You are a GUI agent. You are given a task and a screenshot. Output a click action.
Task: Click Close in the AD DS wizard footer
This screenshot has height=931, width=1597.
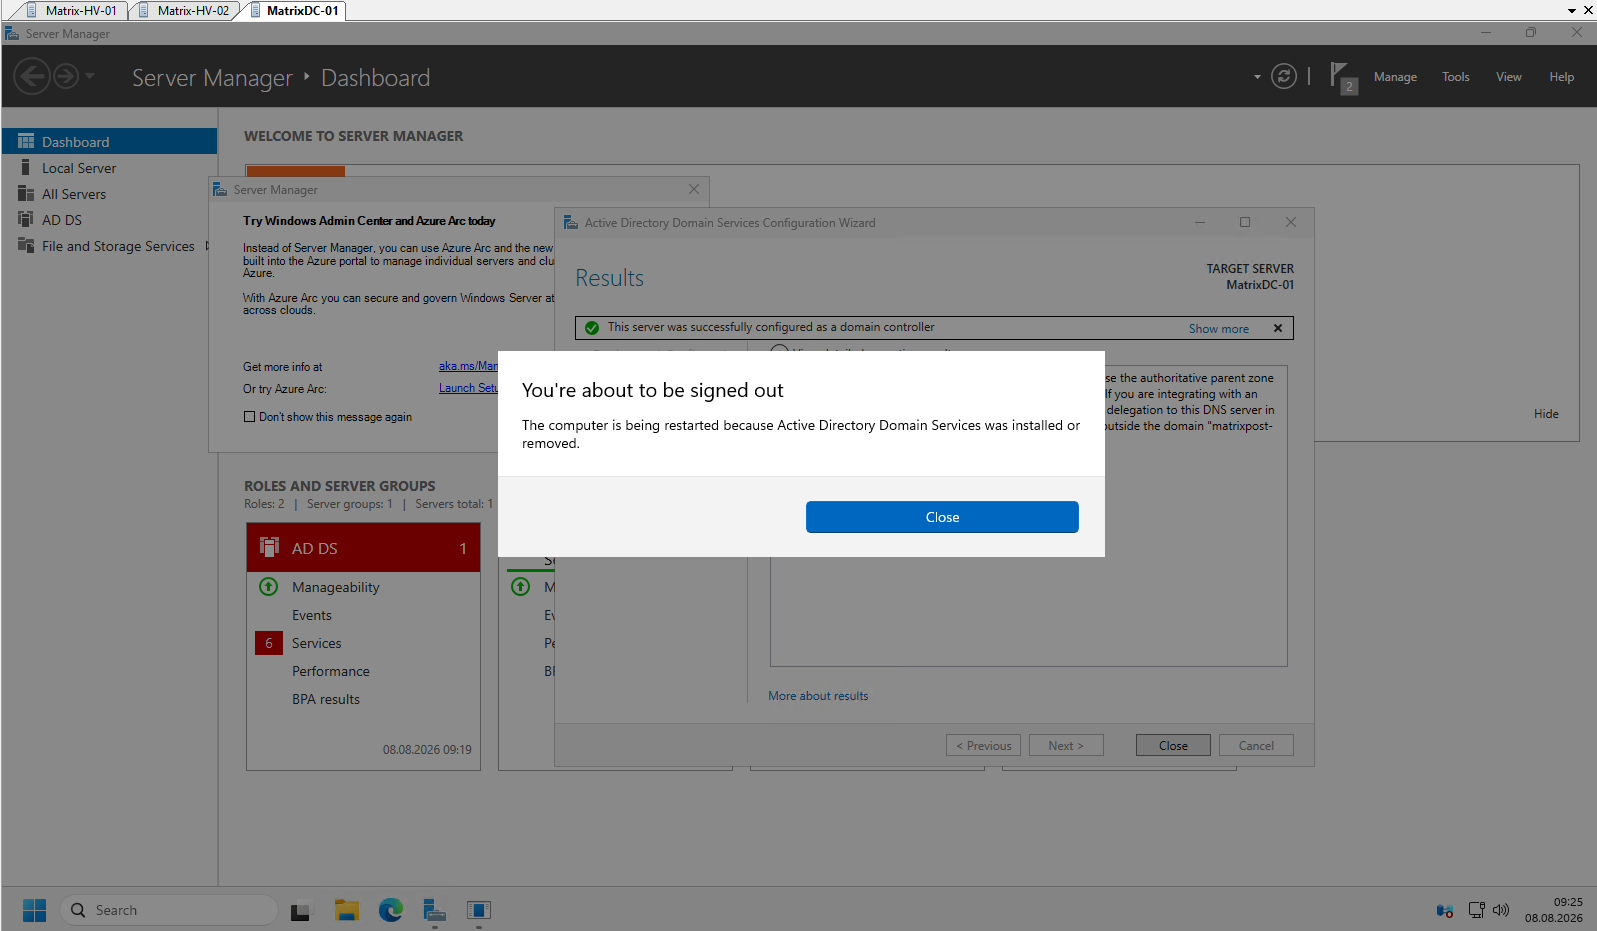click(x=1173, y=745)
